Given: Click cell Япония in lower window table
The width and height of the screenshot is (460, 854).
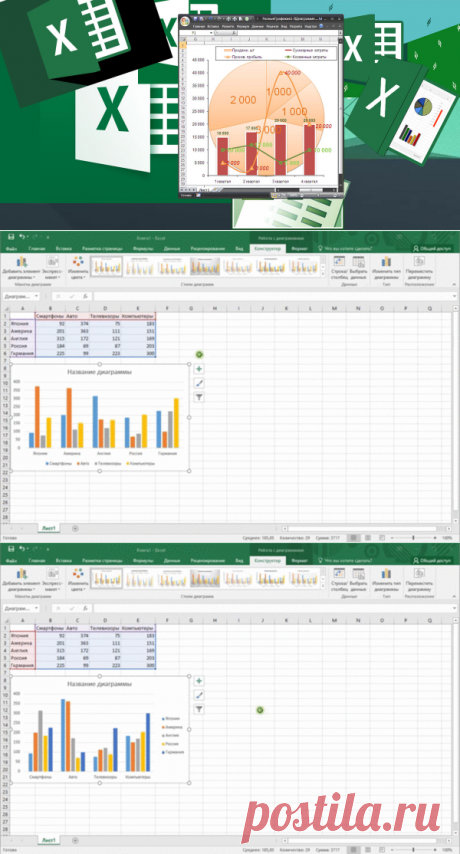Looking at the screenshot, I should coord(22,635).
